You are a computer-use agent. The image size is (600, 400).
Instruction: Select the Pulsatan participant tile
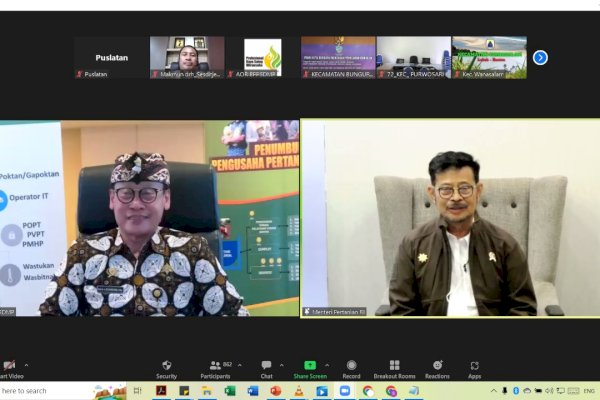point(111,57)
